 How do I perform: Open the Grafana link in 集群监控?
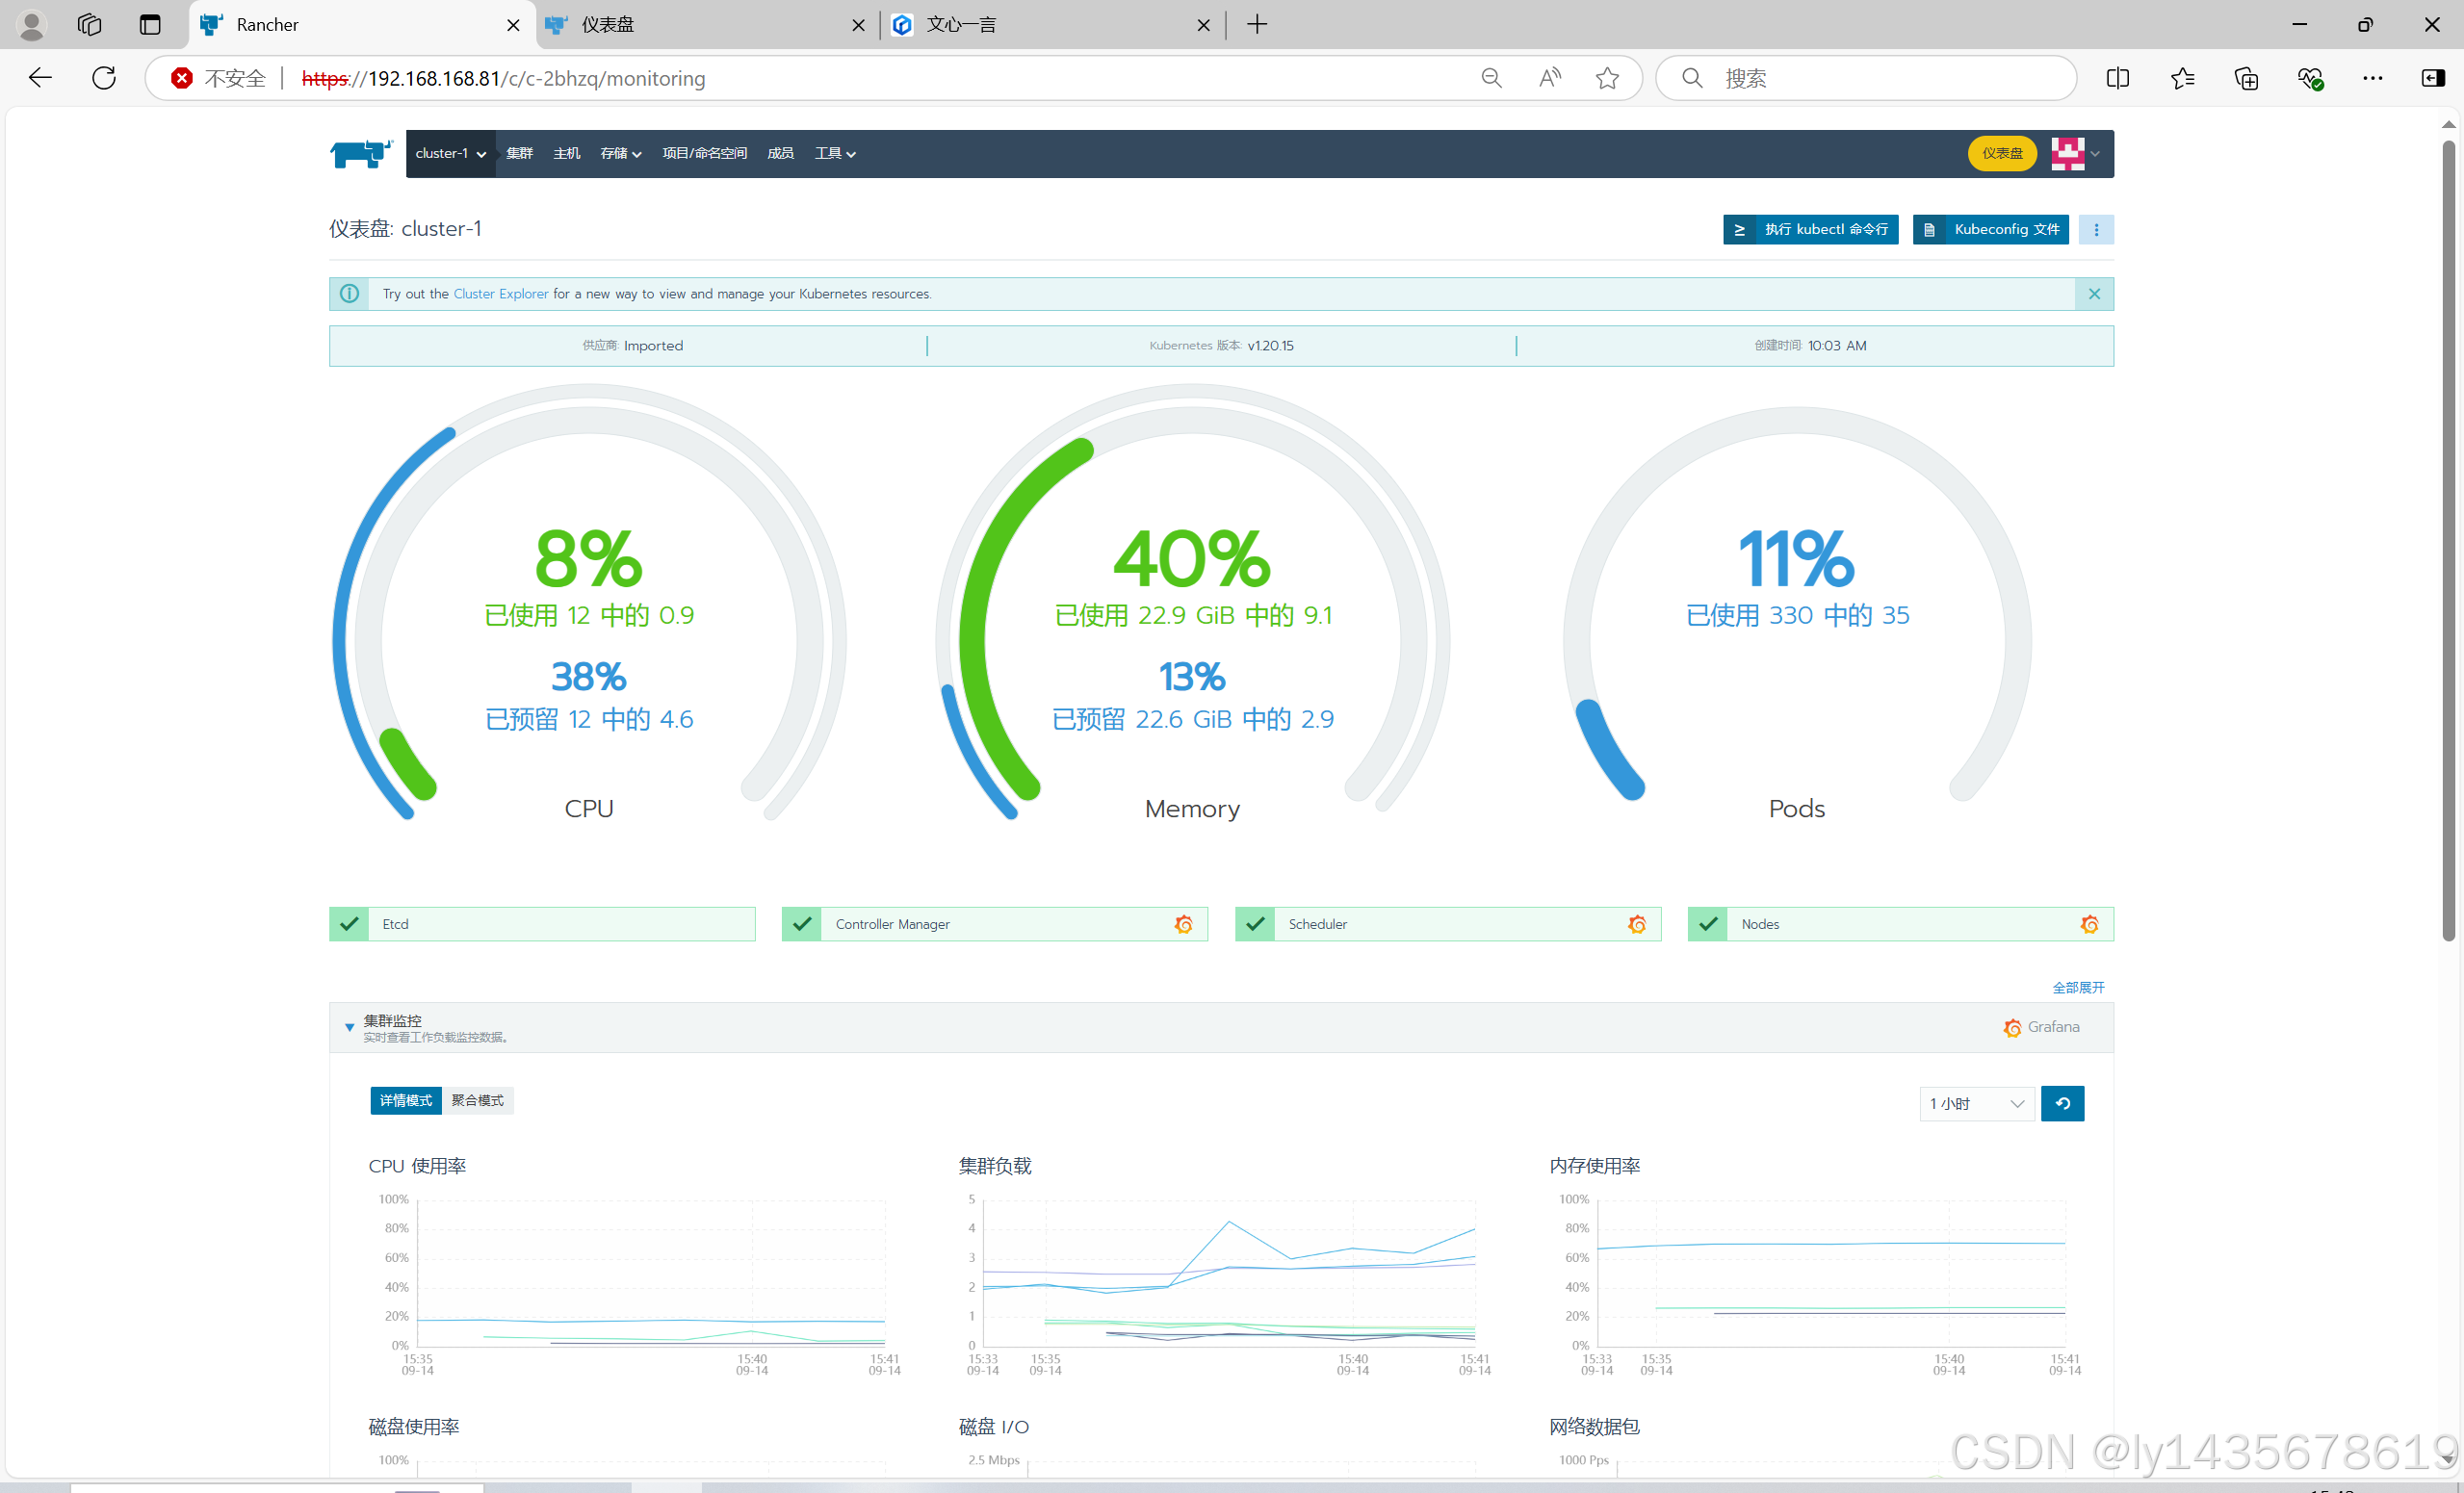(2041, 1028)
